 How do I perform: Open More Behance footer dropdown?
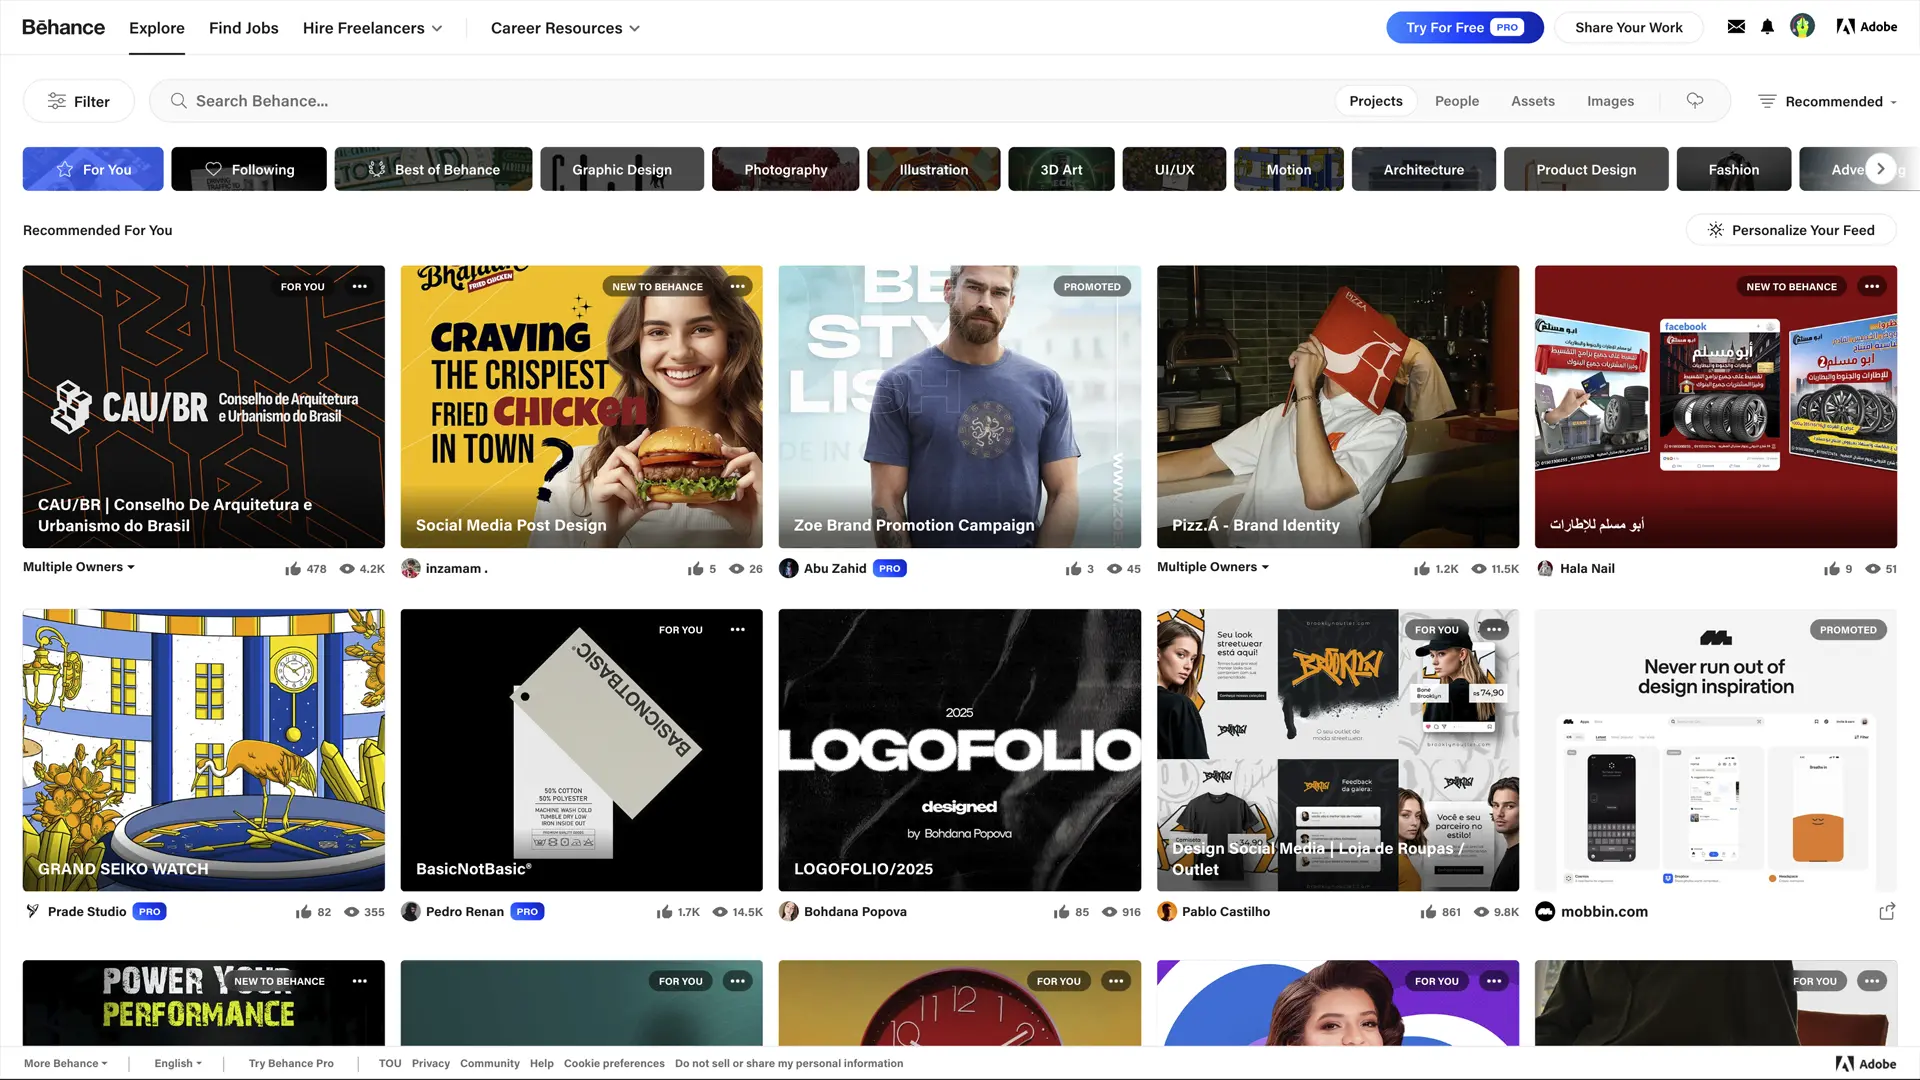pos(66,1063)
